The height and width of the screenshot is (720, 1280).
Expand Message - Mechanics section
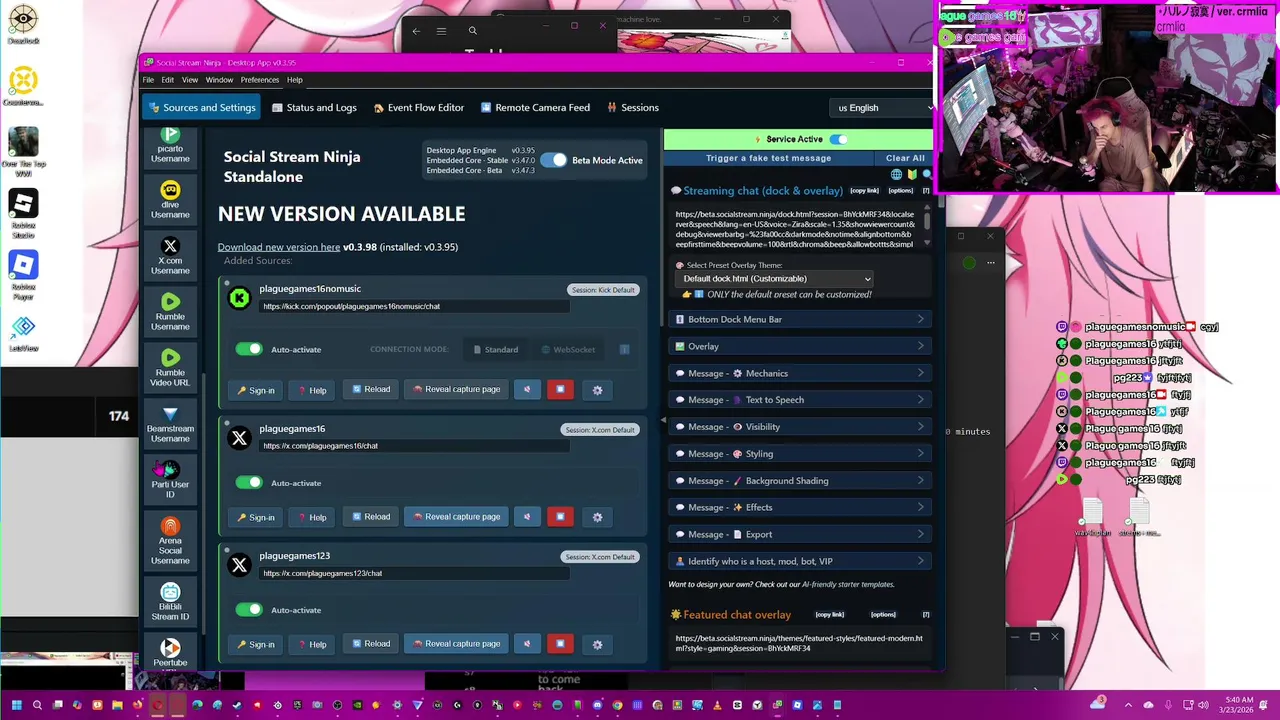coord(800,373)
